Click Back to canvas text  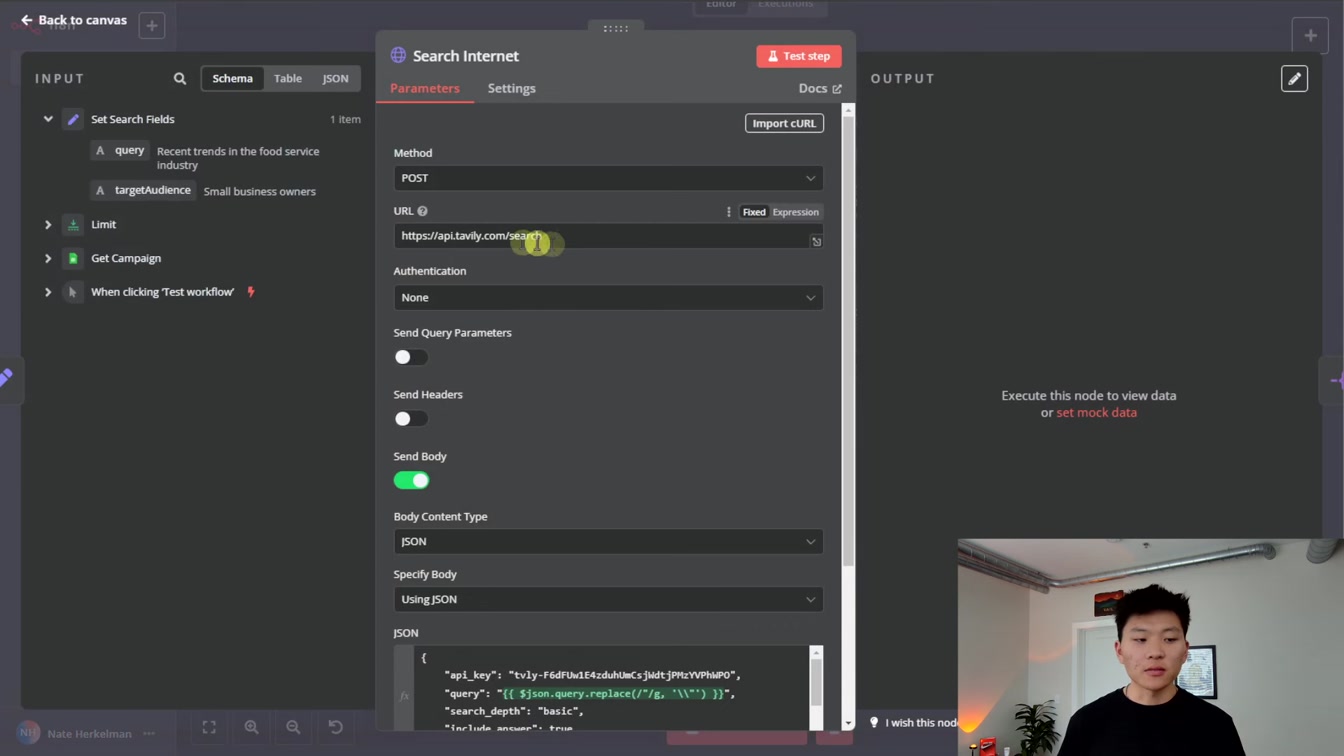pyautogui.click(x=83, y=20)
